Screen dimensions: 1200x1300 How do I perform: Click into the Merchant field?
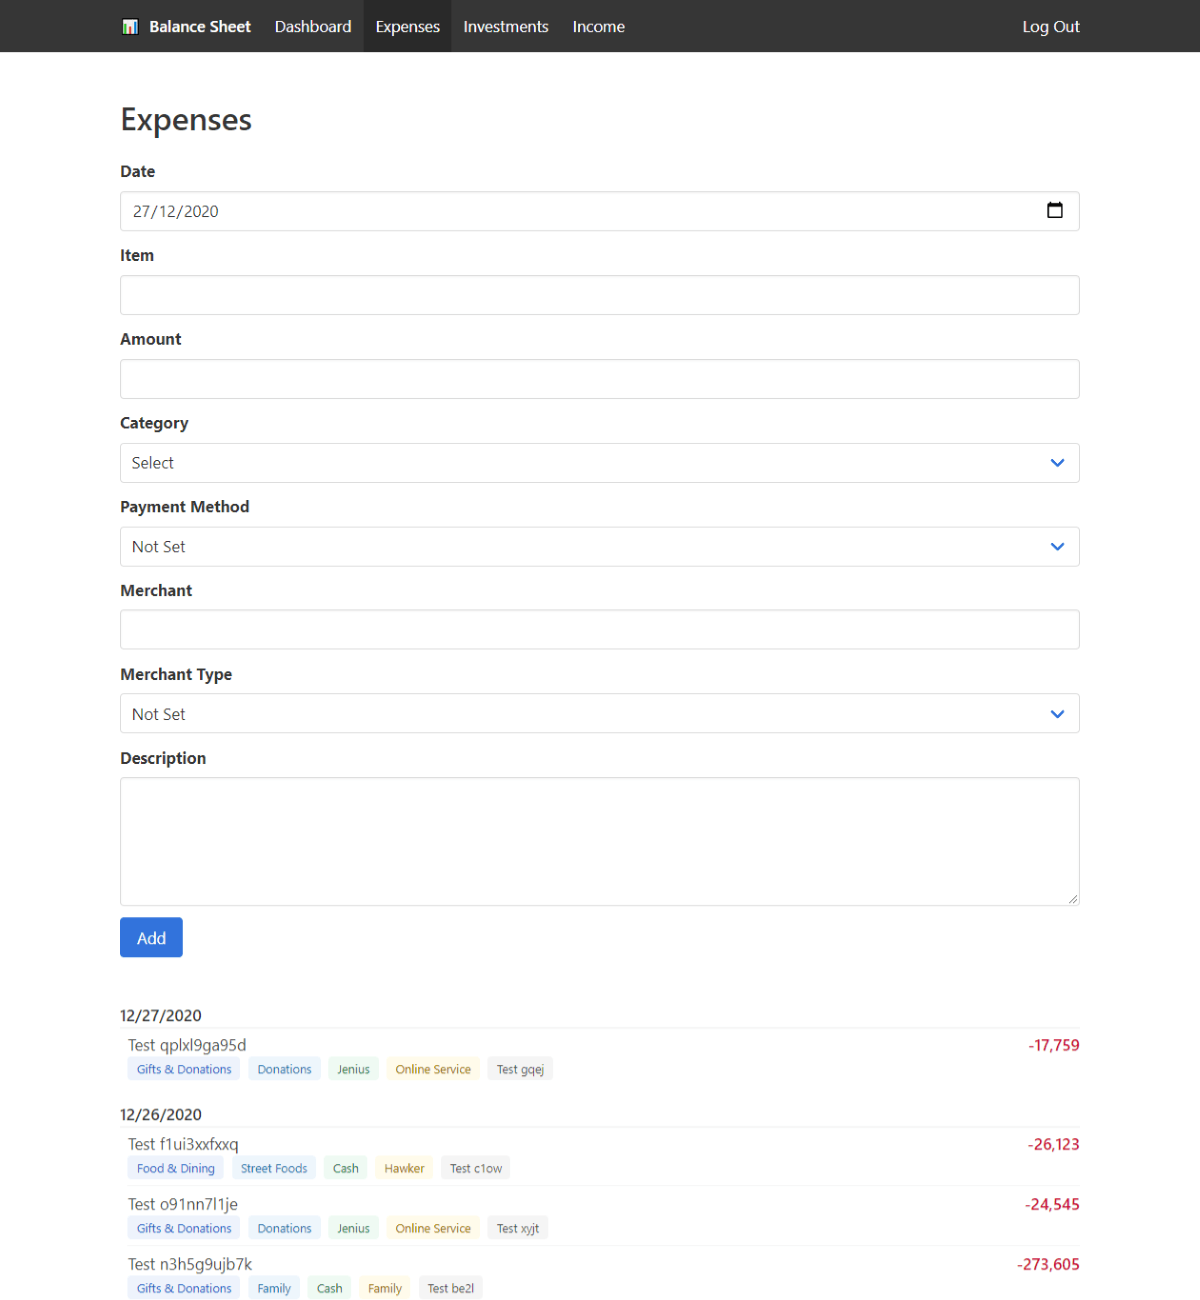(599, 630)
